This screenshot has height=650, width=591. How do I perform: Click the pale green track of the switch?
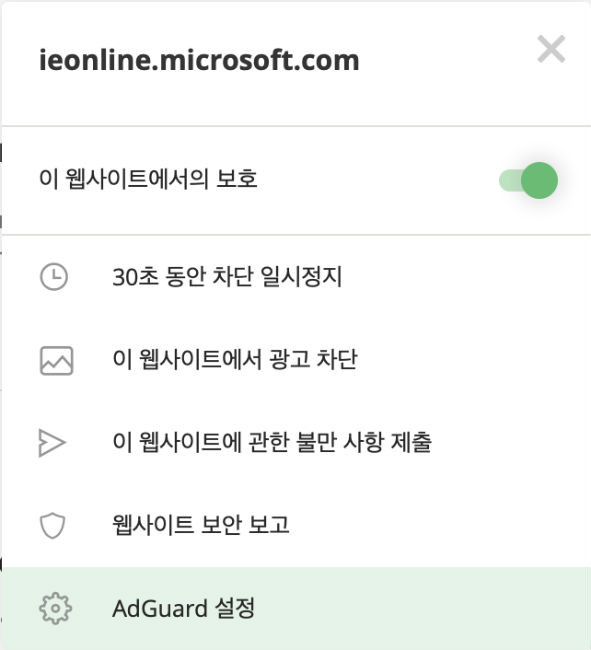click(510, 181)
